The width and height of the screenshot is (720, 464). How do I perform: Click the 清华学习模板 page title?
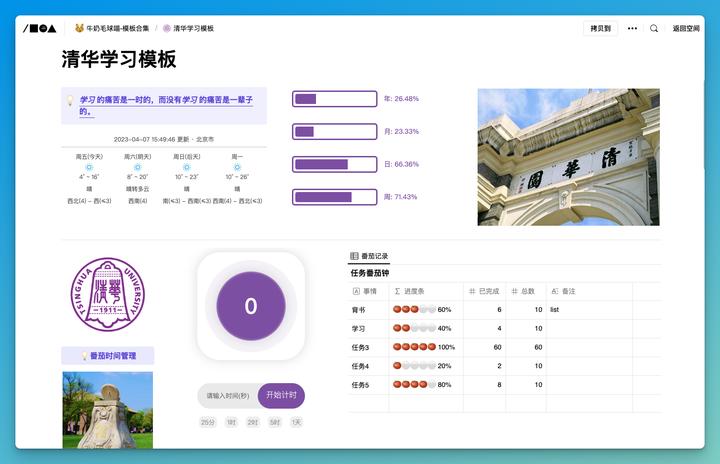pyautogui.click(x=119, y=59)
